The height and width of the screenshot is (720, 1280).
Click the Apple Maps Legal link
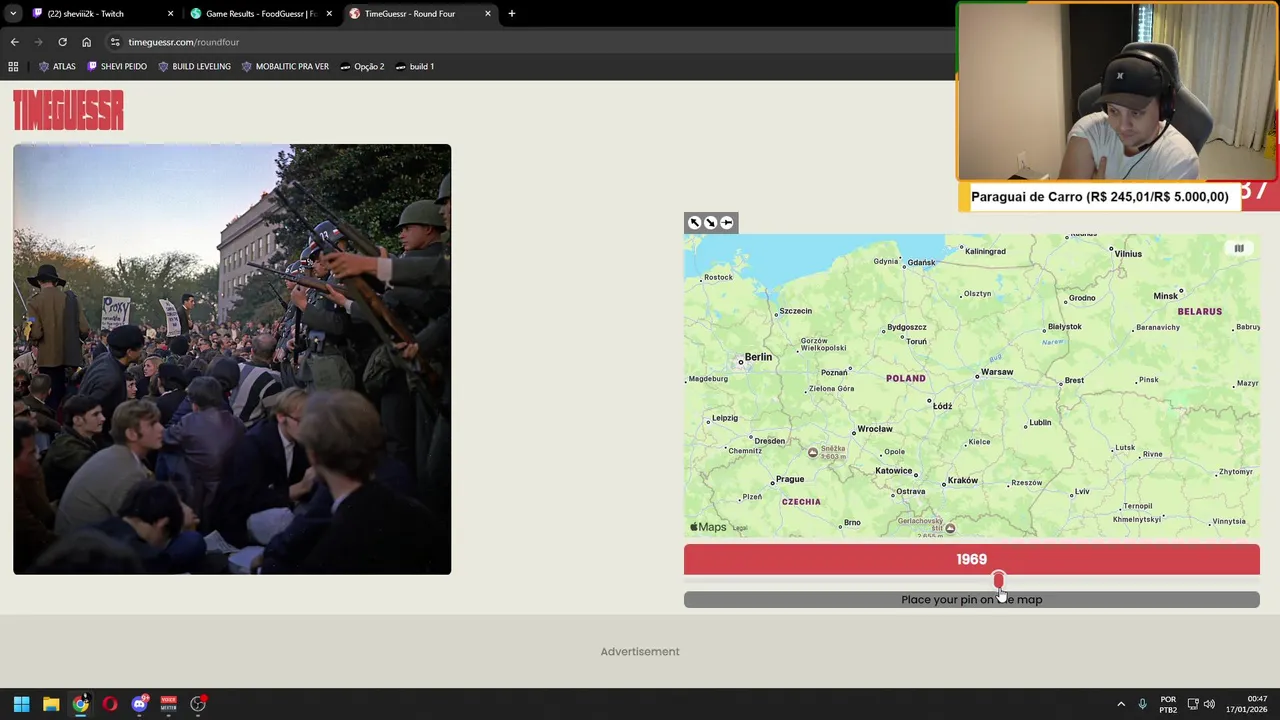[x=739, y=528]
